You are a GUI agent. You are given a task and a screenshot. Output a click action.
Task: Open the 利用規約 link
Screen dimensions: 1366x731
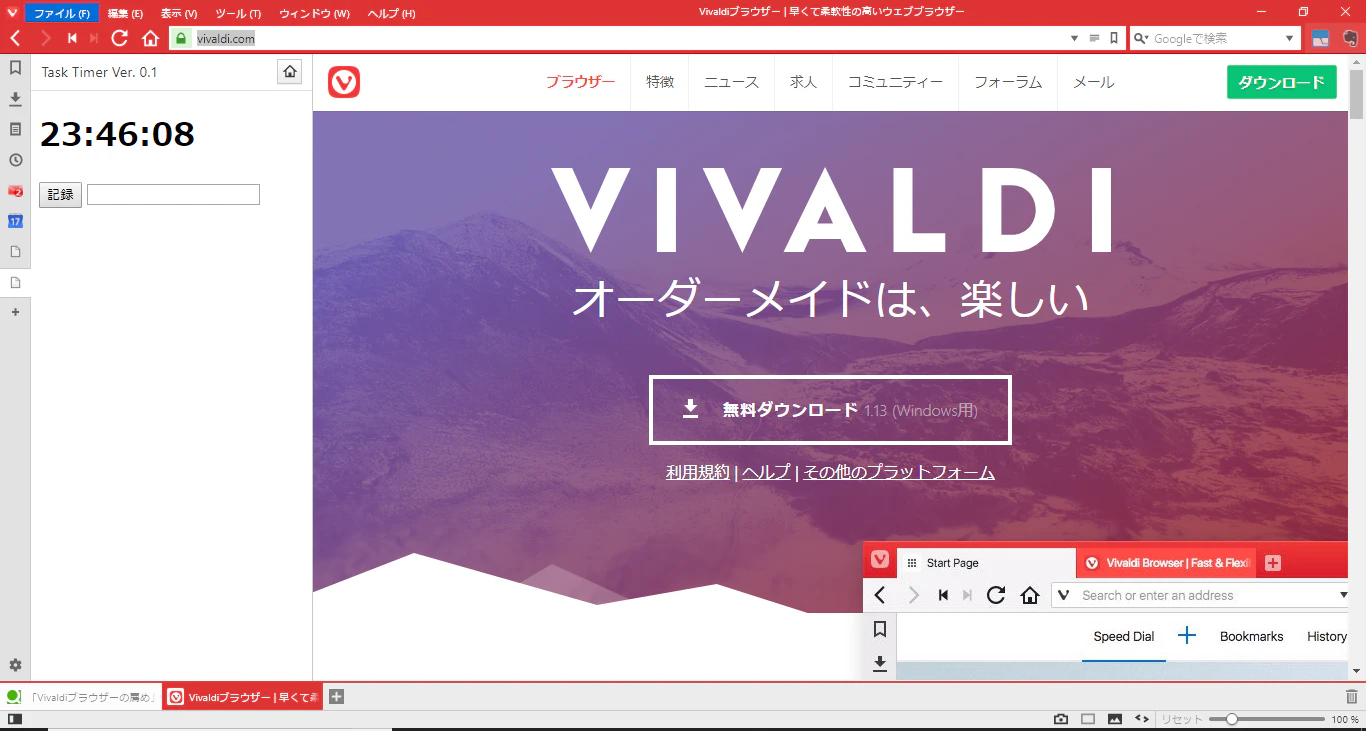click(698, 472)
